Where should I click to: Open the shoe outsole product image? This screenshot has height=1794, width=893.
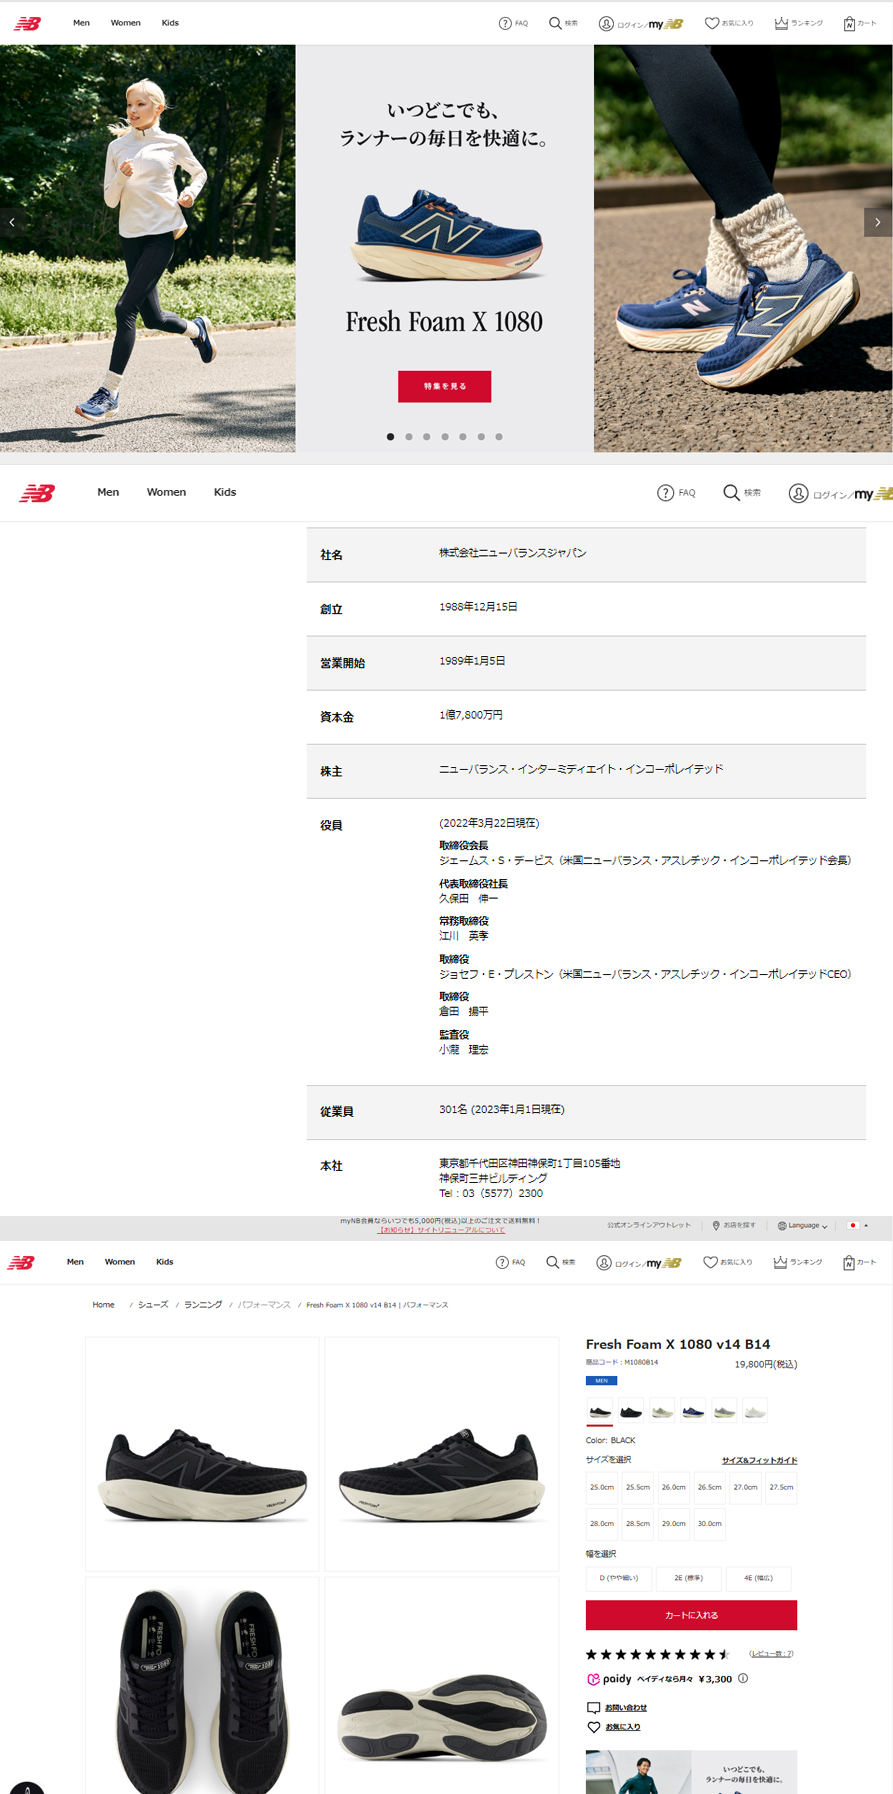[x=442, y=1685]
